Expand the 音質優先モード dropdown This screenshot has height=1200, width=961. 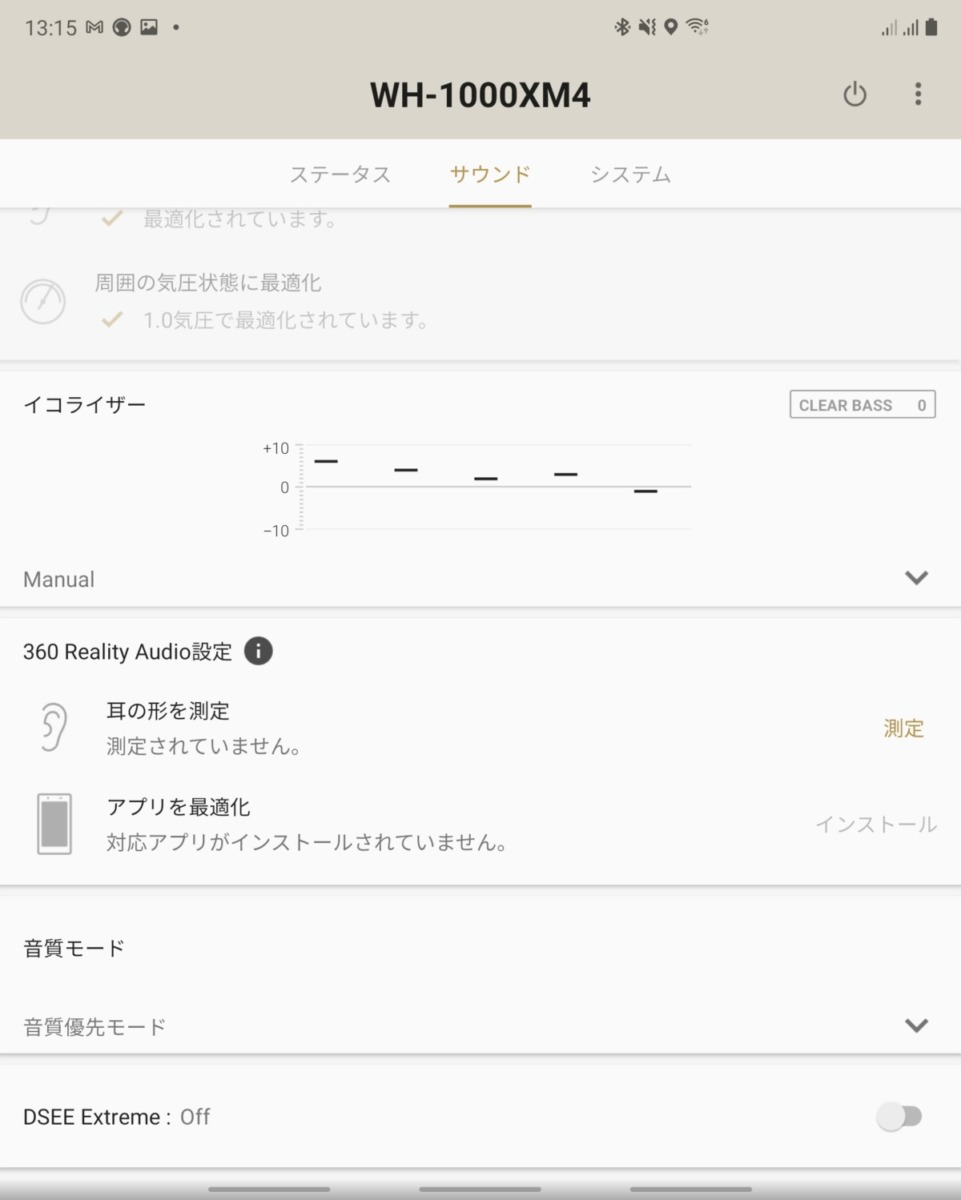point(480,1026)
